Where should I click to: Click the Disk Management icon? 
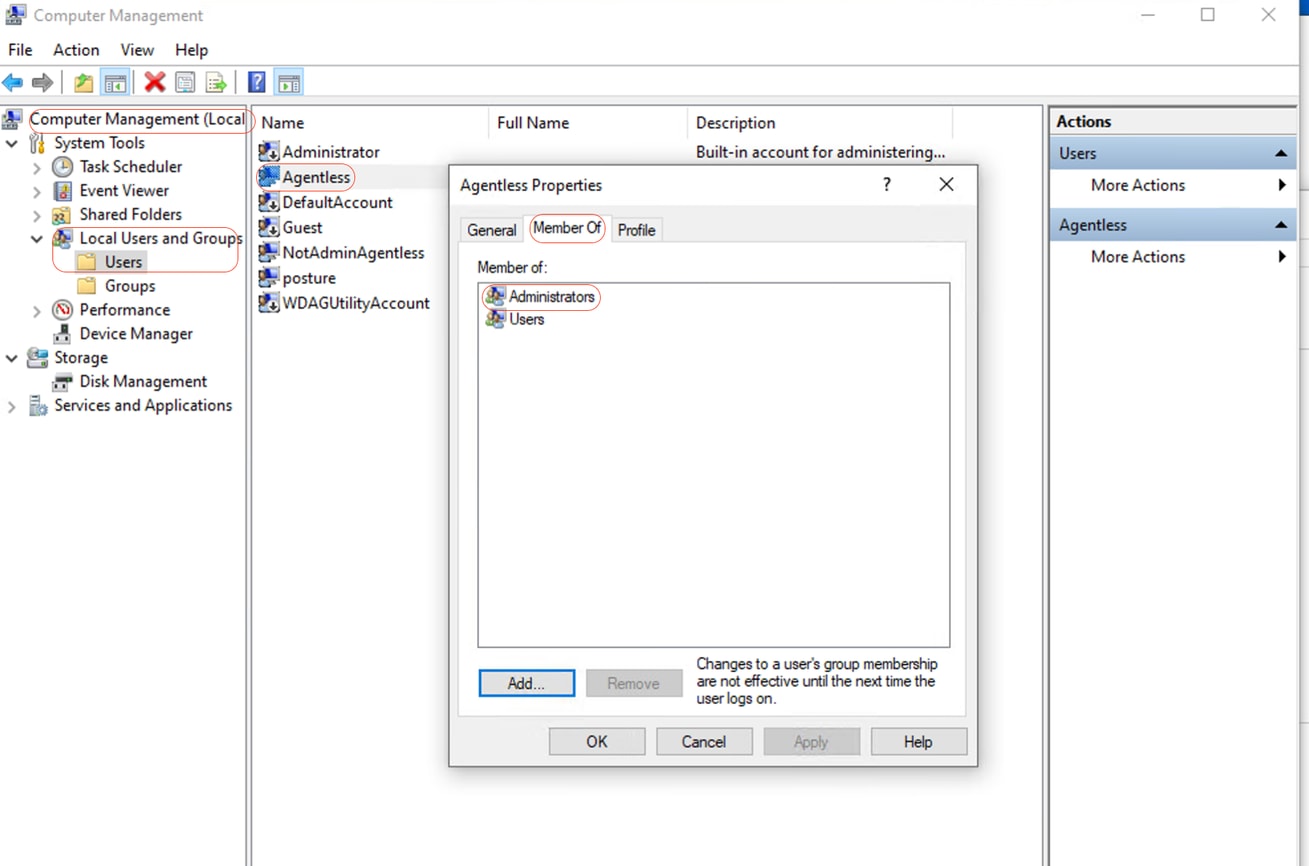(x=63, y=382)
